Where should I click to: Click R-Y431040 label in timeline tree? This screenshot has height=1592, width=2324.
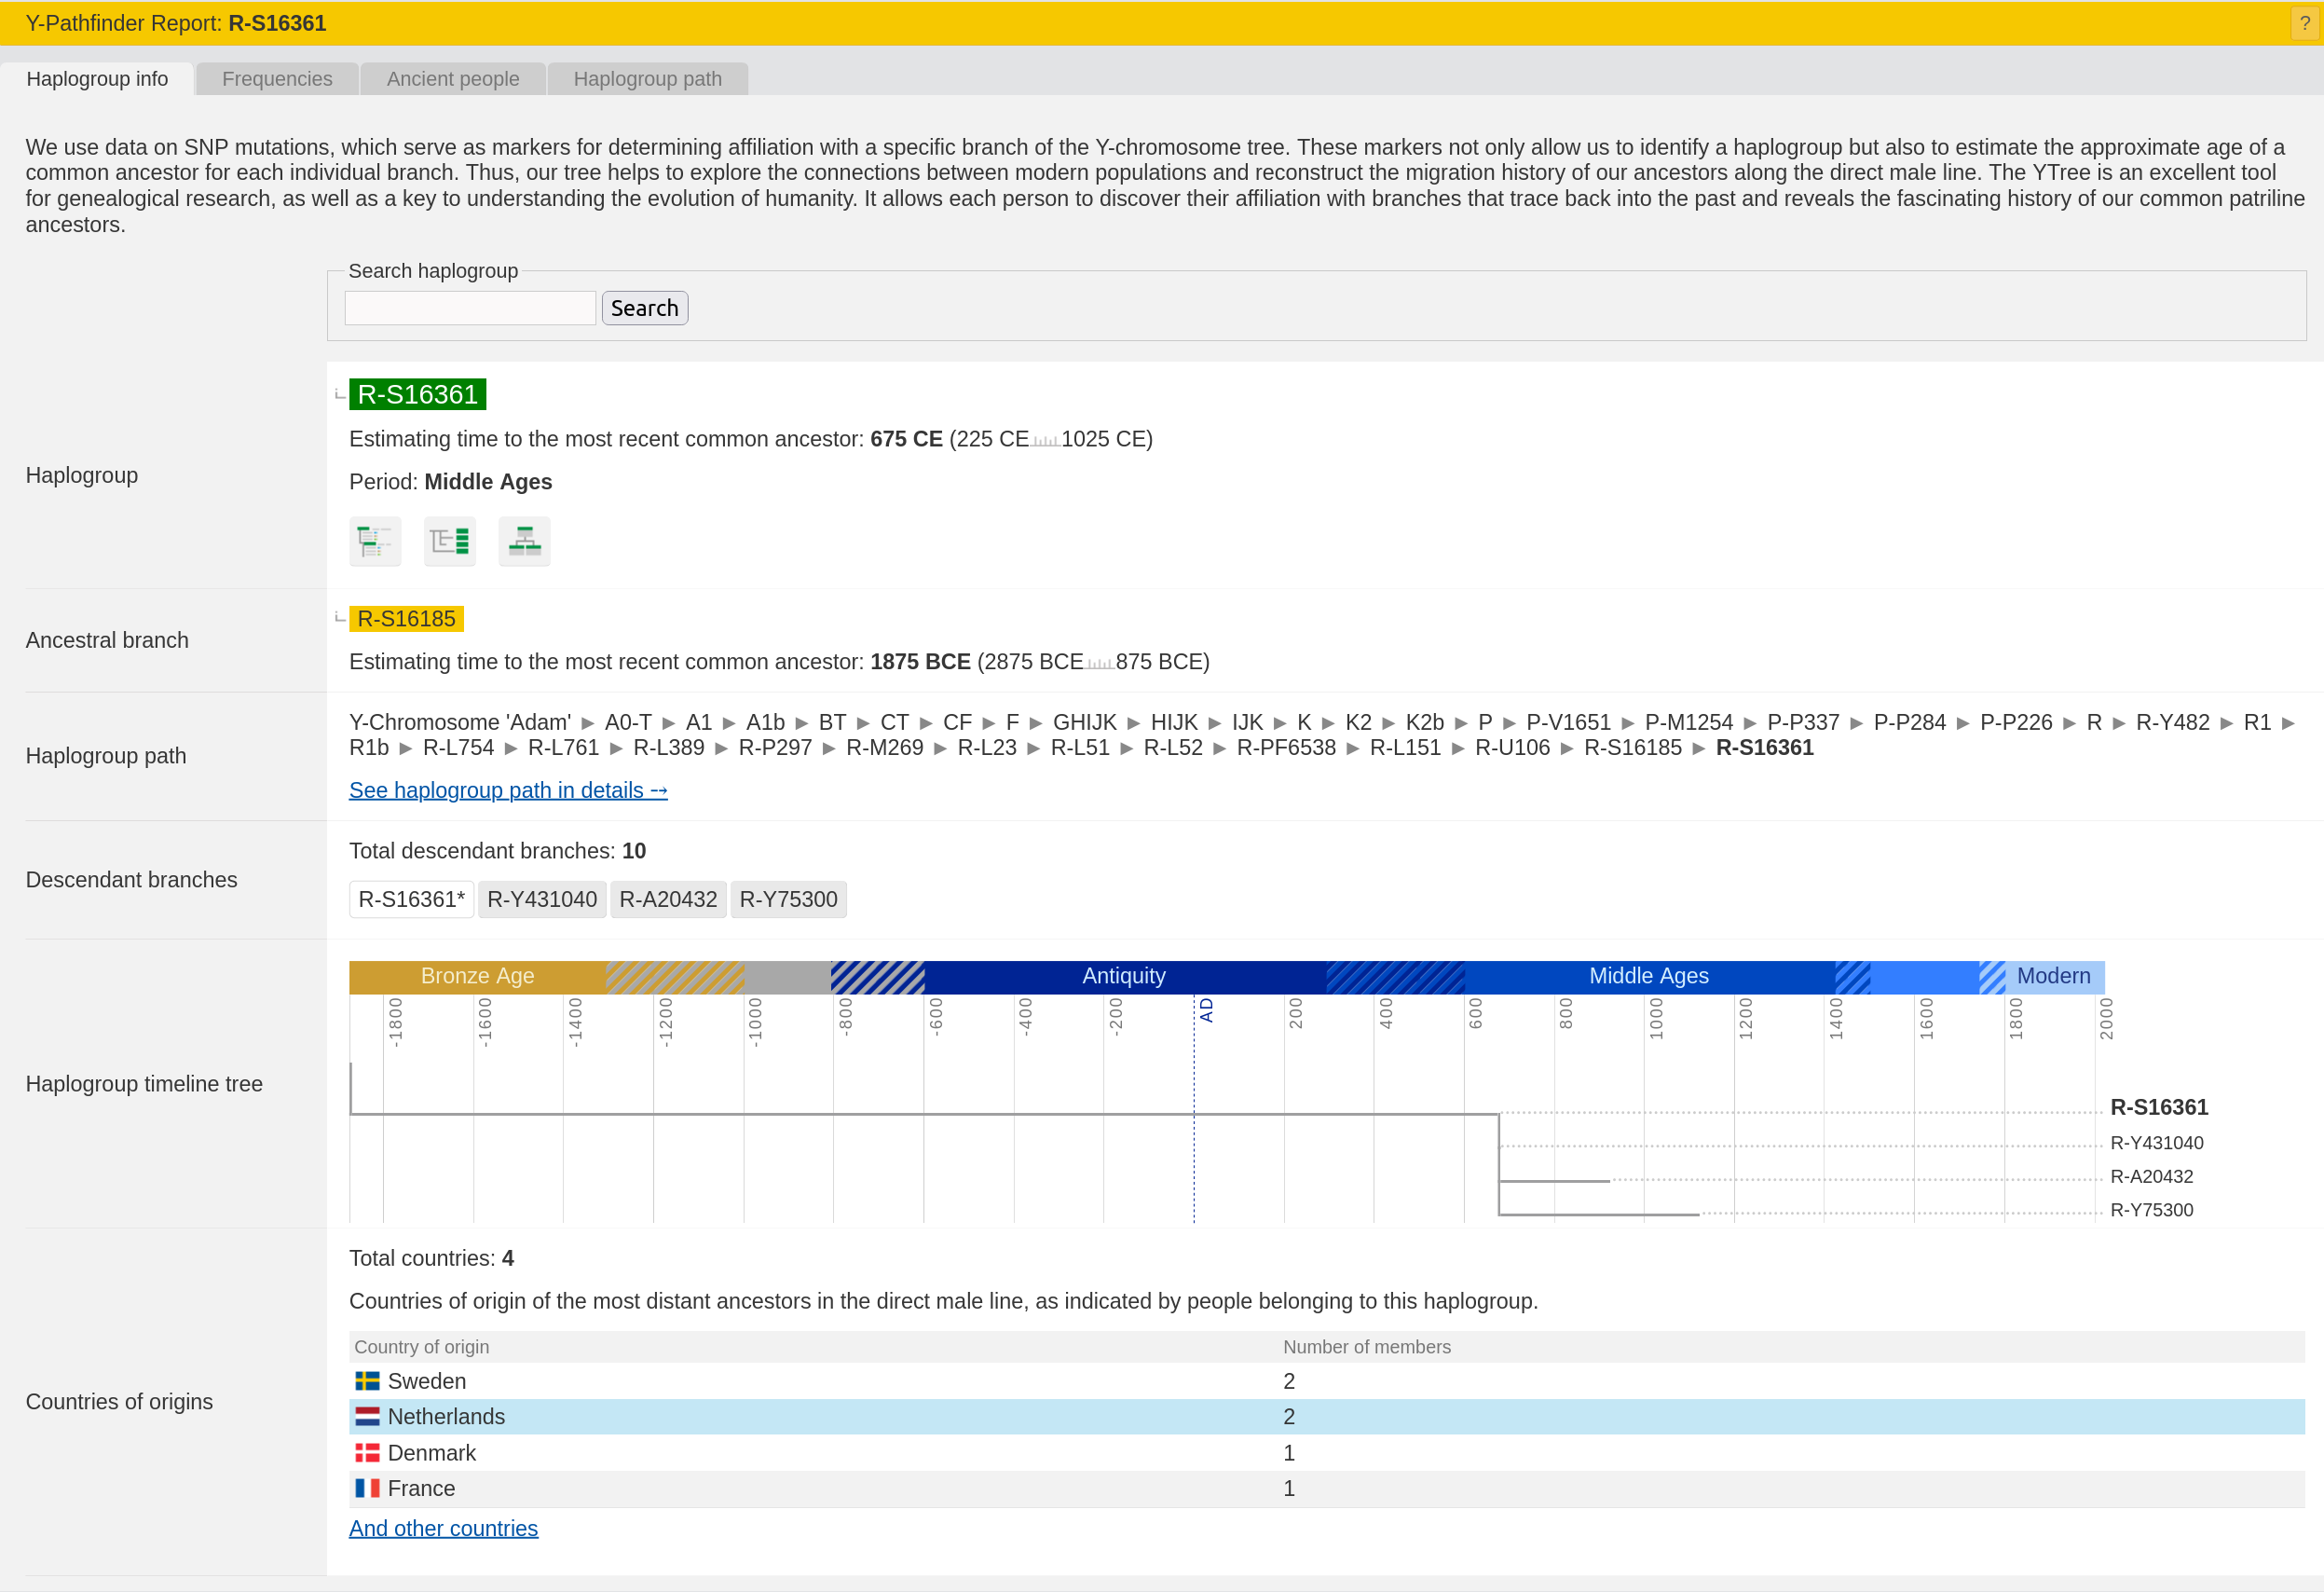2156,1143
